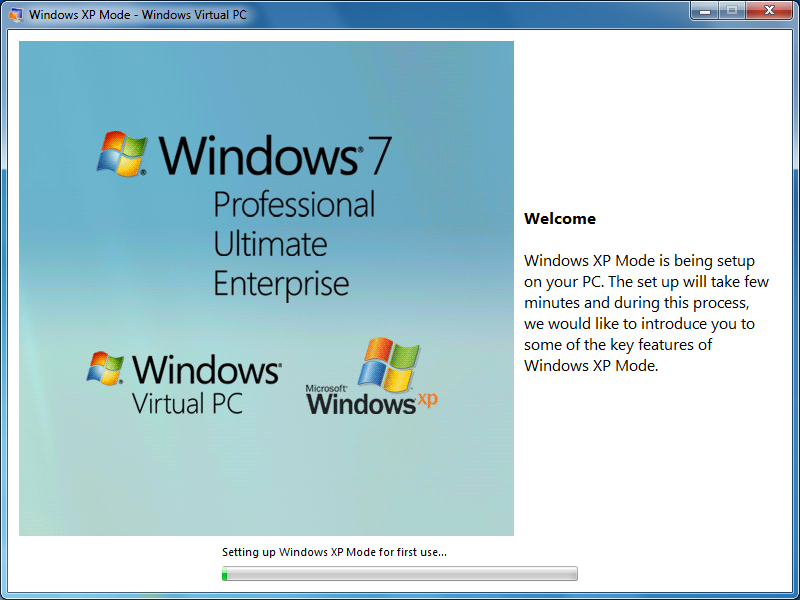
Task: Maximize the Windows Virtual PC window
Action: (x=732, y=11)
